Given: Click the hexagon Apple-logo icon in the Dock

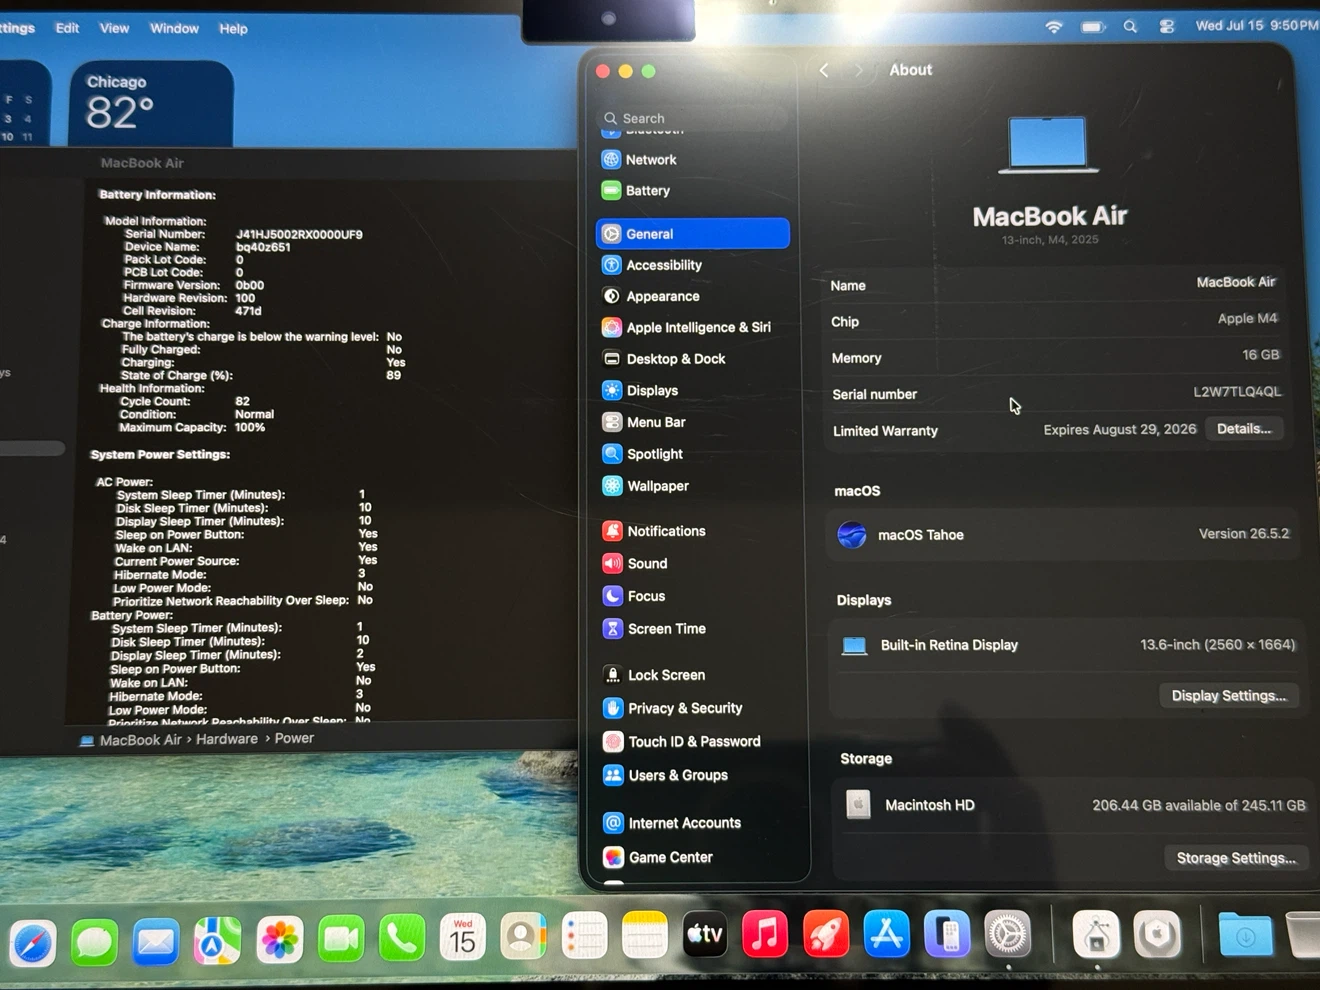Looking at the screenshot, I should pos(1157,935).
